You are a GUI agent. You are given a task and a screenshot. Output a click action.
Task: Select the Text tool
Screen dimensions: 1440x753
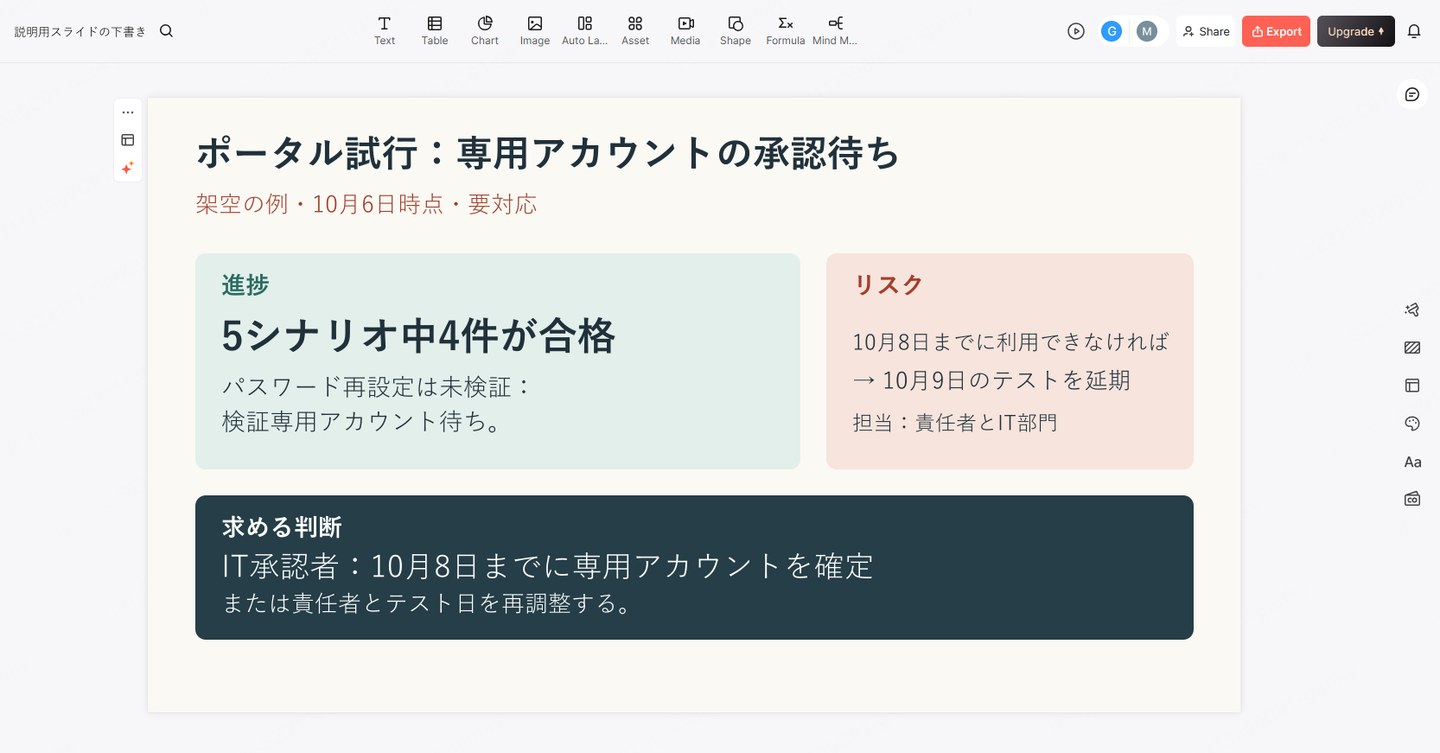[x=384, y=31]
